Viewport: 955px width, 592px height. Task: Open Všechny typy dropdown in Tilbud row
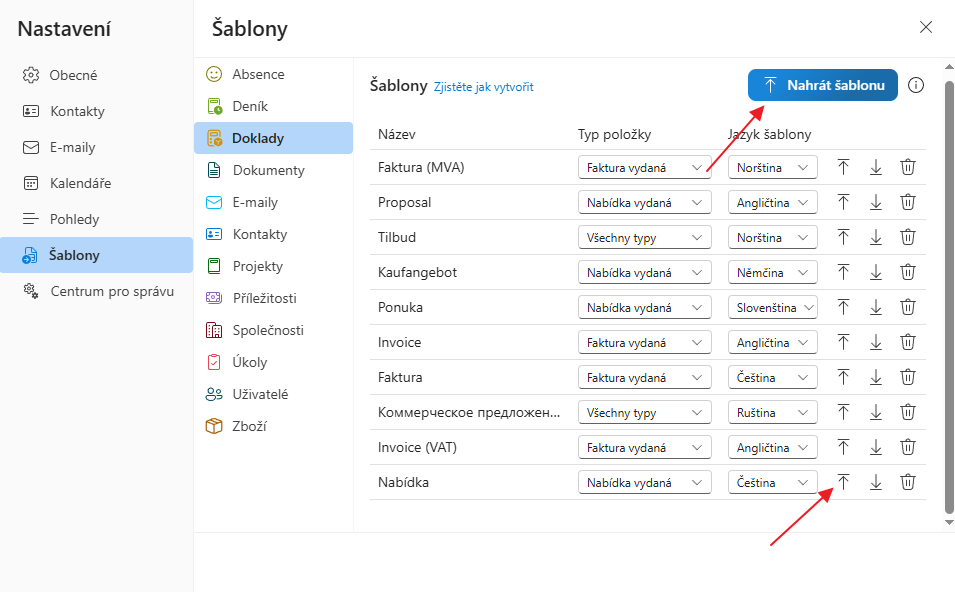tap(644, 238)
